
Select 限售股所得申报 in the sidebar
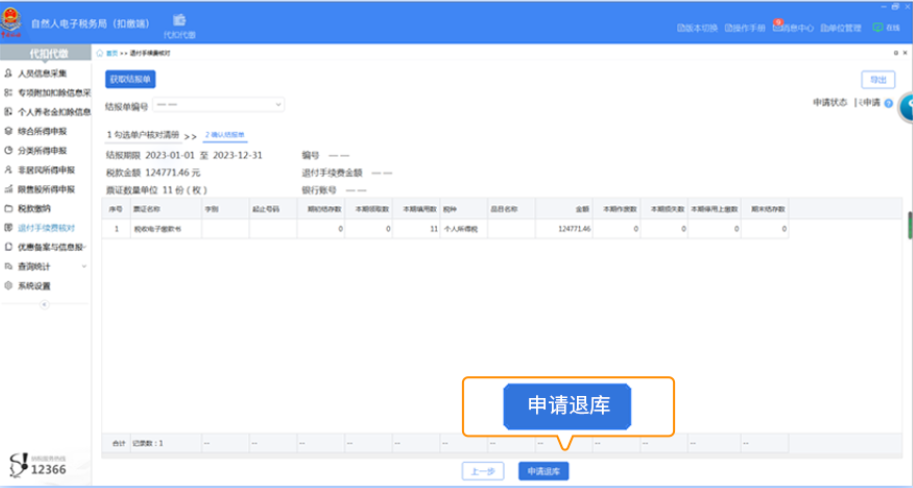(x=40, y=189)
